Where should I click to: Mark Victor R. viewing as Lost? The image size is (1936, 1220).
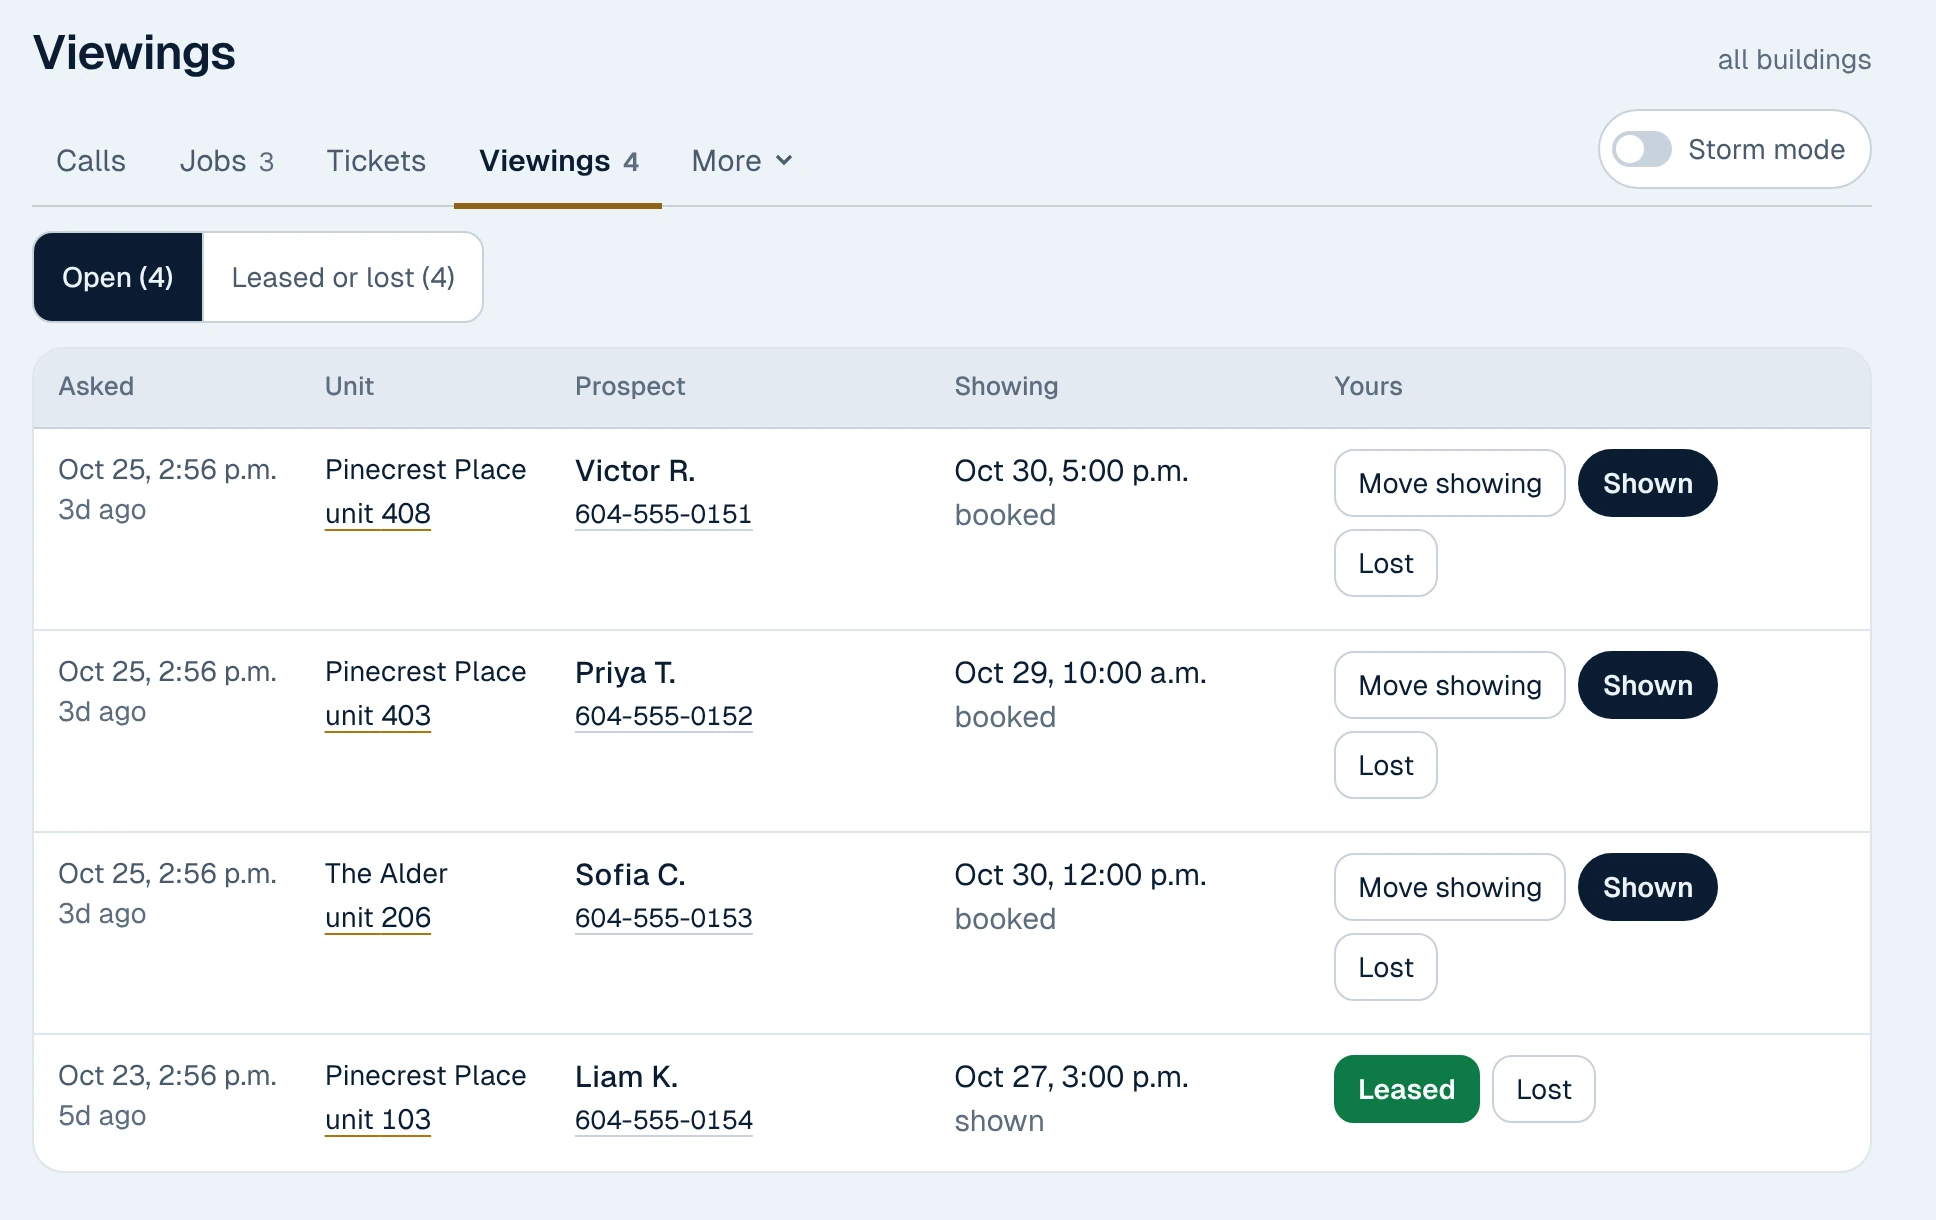1386,563
